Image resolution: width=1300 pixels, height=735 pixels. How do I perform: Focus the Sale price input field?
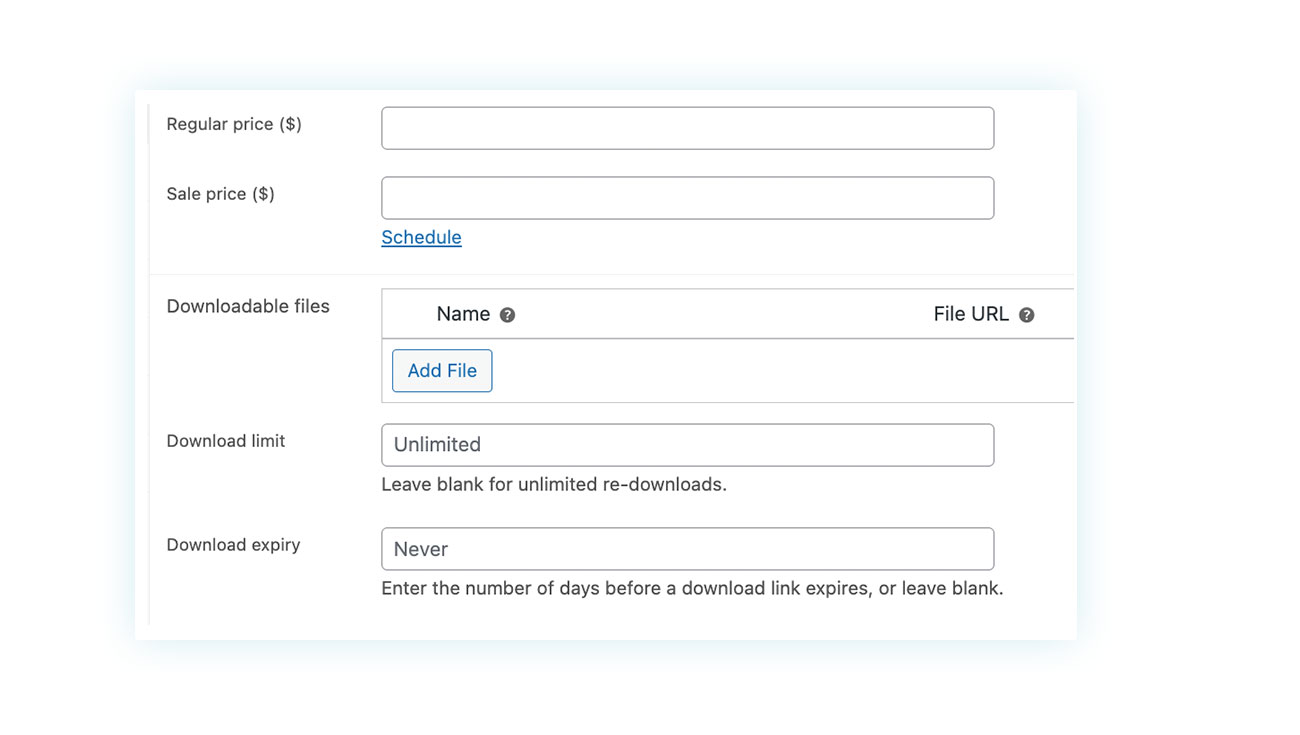coord(688,198)
